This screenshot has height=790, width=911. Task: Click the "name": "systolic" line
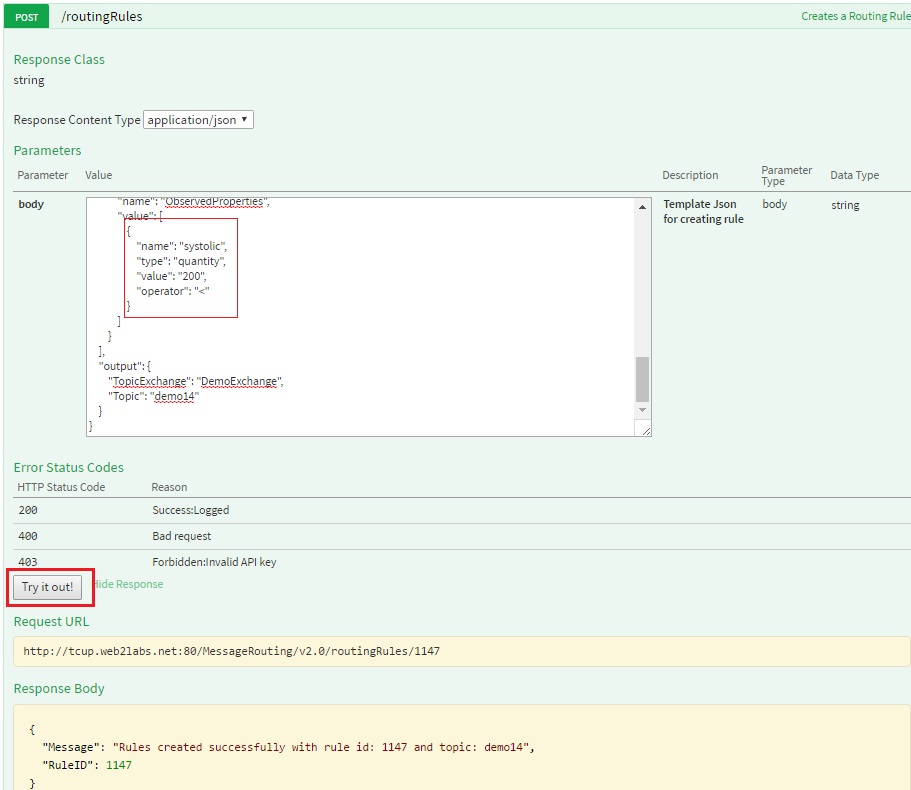tap(181, 246)
